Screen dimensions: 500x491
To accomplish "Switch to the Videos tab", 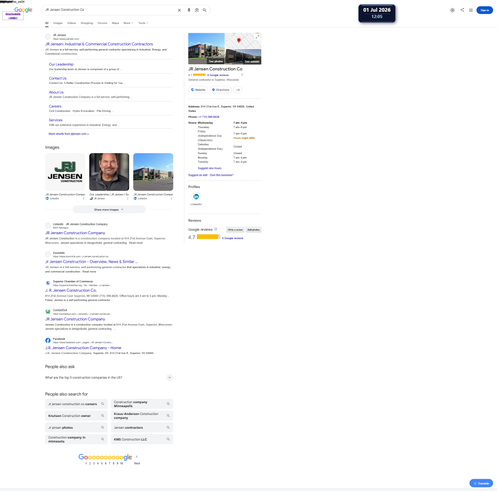I will pyautogui.click(x=71, y=23).
